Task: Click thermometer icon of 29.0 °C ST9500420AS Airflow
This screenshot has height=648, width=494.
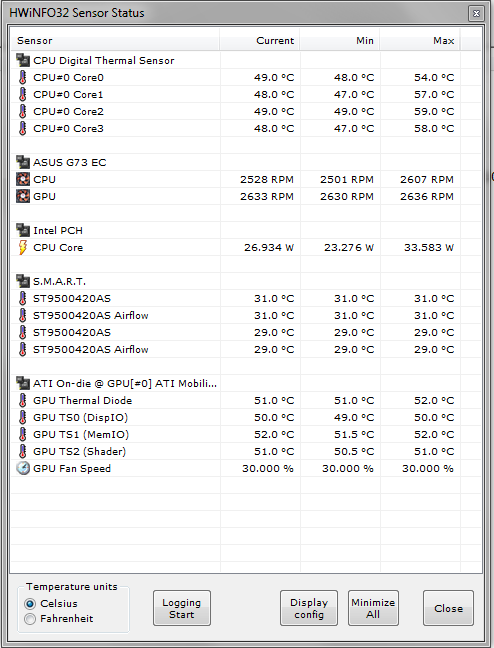Action: coord(23,349)
